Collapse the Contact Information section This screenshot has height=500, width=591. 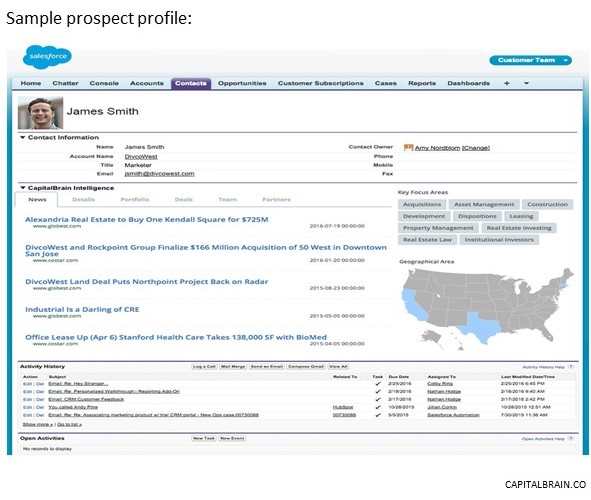(23, 138)
